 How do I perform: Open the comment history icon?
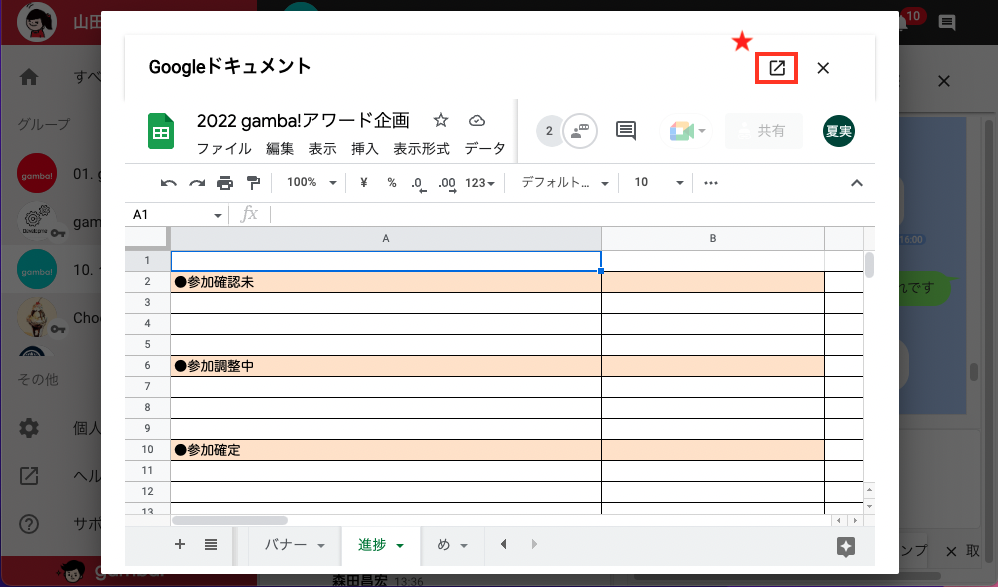626,131
